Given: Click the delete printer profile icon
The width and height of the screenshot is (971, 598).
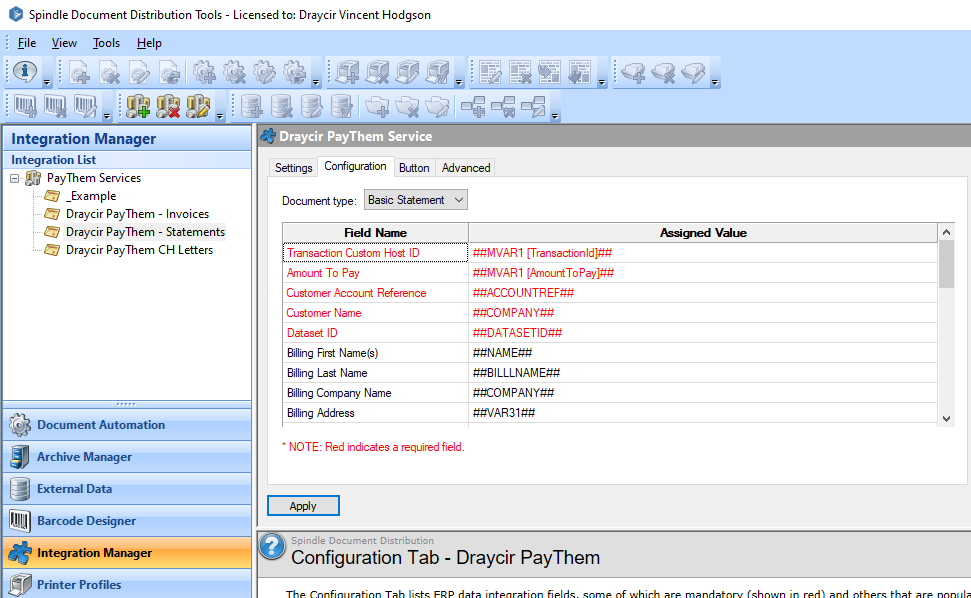Looking at the screenshot, I should click(377, 72).
